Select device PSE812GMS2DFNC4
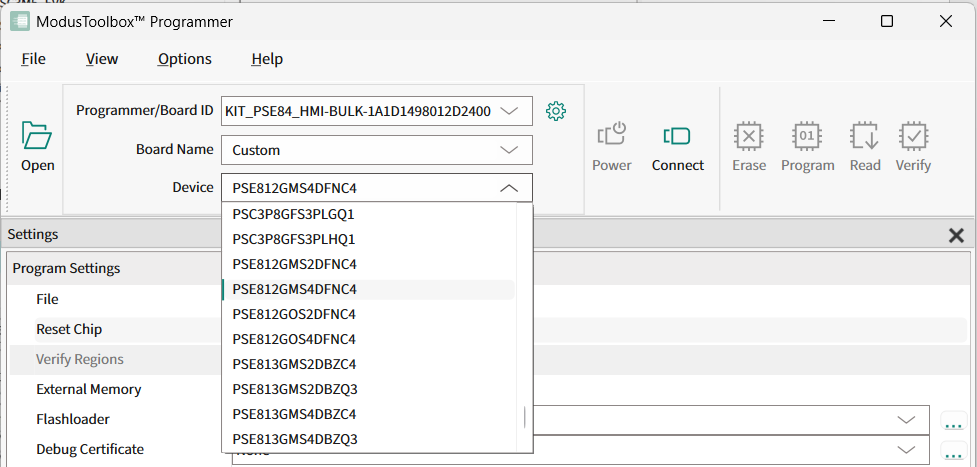977x467 pixels. pos(369,264)
